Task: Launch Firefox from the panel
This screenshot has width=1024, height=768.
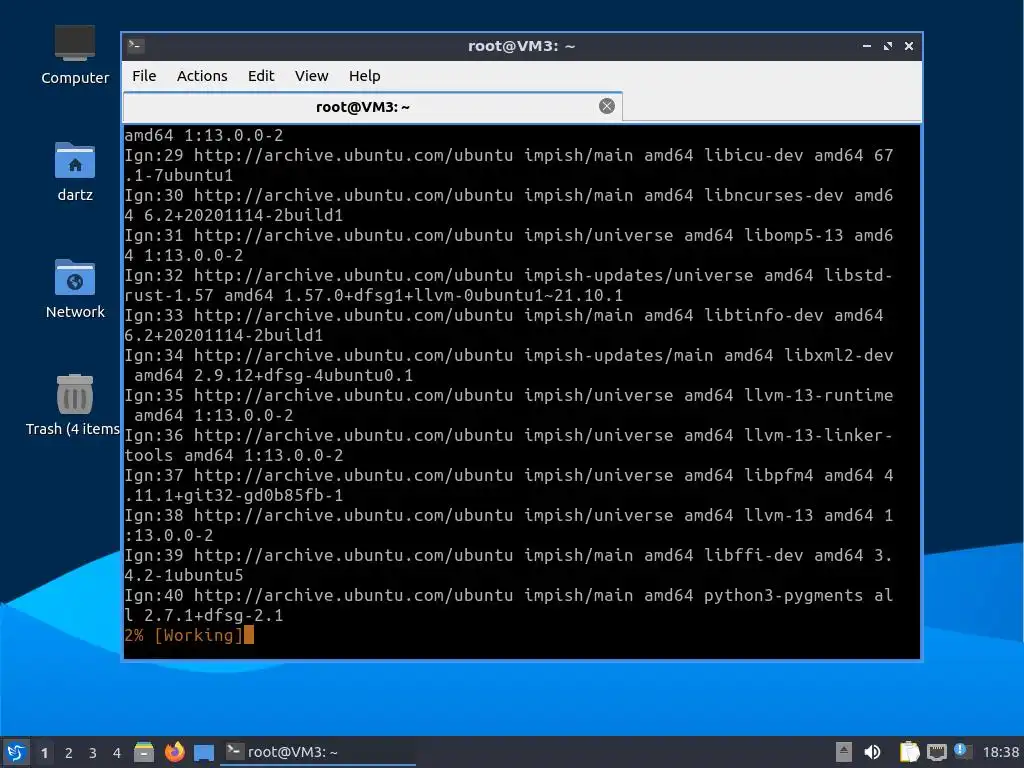Action: [174, 752]
